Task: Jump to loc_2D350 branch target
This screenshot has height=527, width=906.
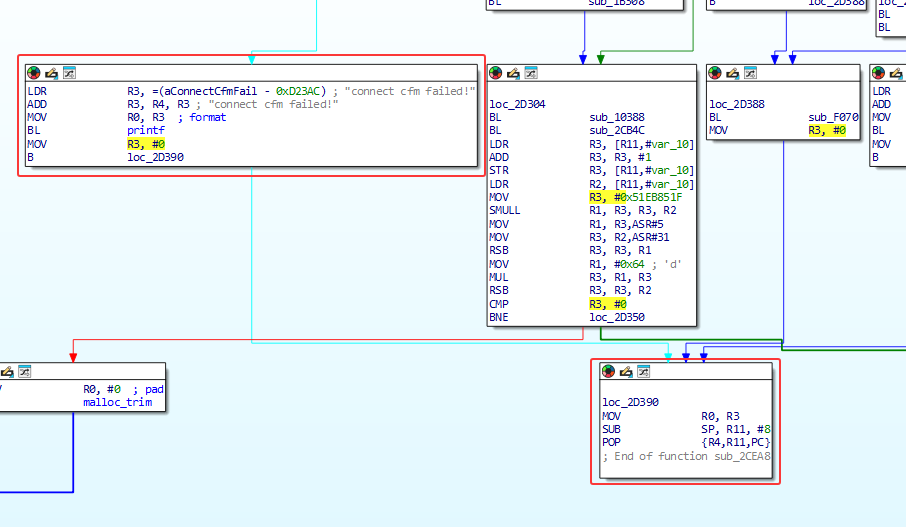Action: [x=618, y=317]
